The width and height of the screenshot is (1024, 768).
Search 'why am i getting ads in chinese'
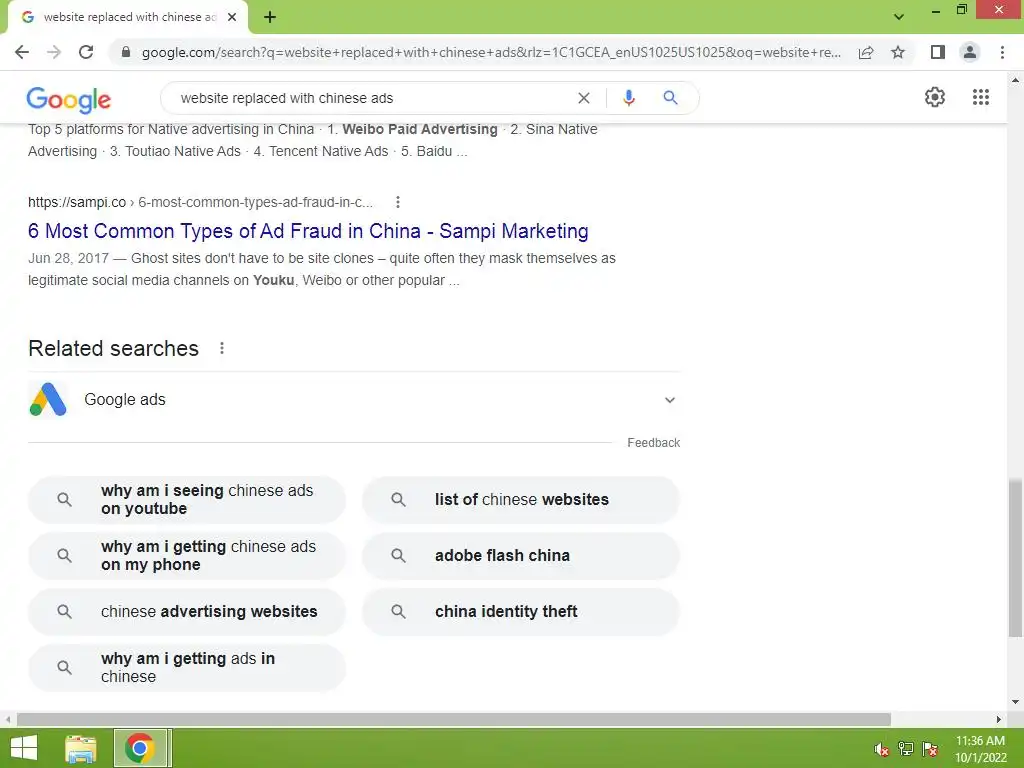(x=187, y=667)
